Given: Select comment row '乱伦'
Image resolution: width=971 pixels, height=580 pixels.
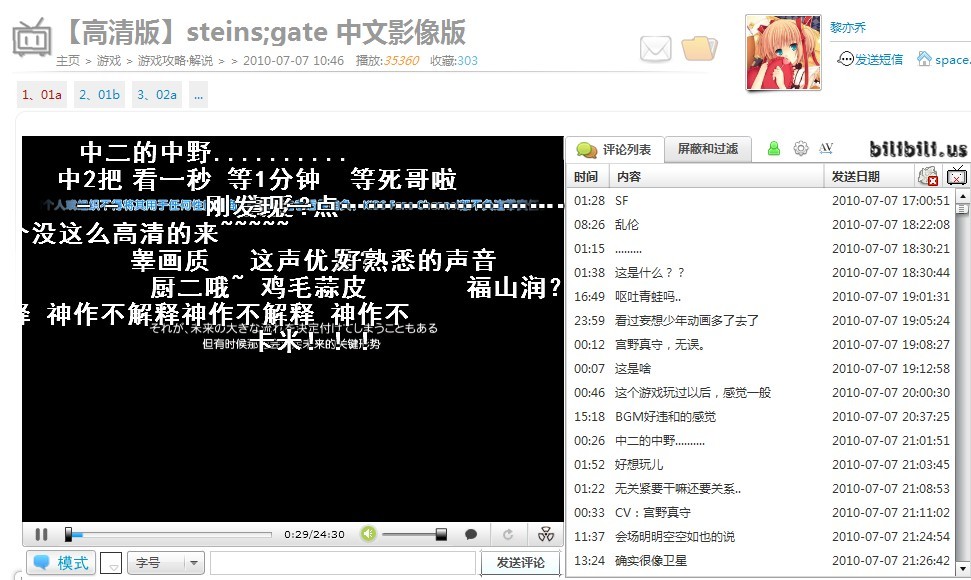Looking at the screenshot, I should [761, 225].
